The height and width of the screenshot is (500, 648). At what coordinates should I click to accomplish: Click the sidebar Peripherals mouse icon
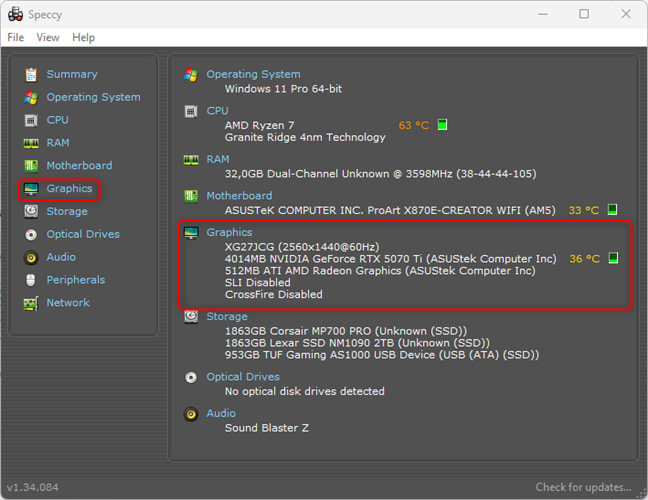tap(31, 281)
